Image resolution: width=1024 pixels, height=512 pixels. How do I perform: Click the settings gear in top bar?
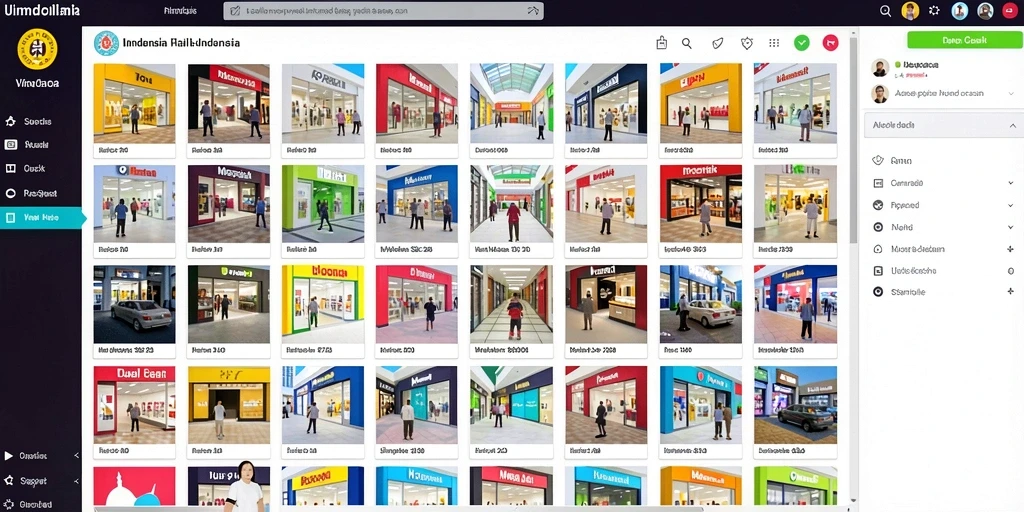click(x=935, y=10)
